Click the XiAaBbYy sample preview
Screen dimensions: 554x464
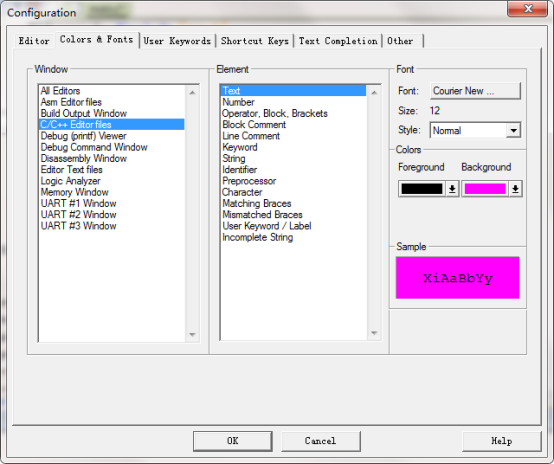coord(458,278)
